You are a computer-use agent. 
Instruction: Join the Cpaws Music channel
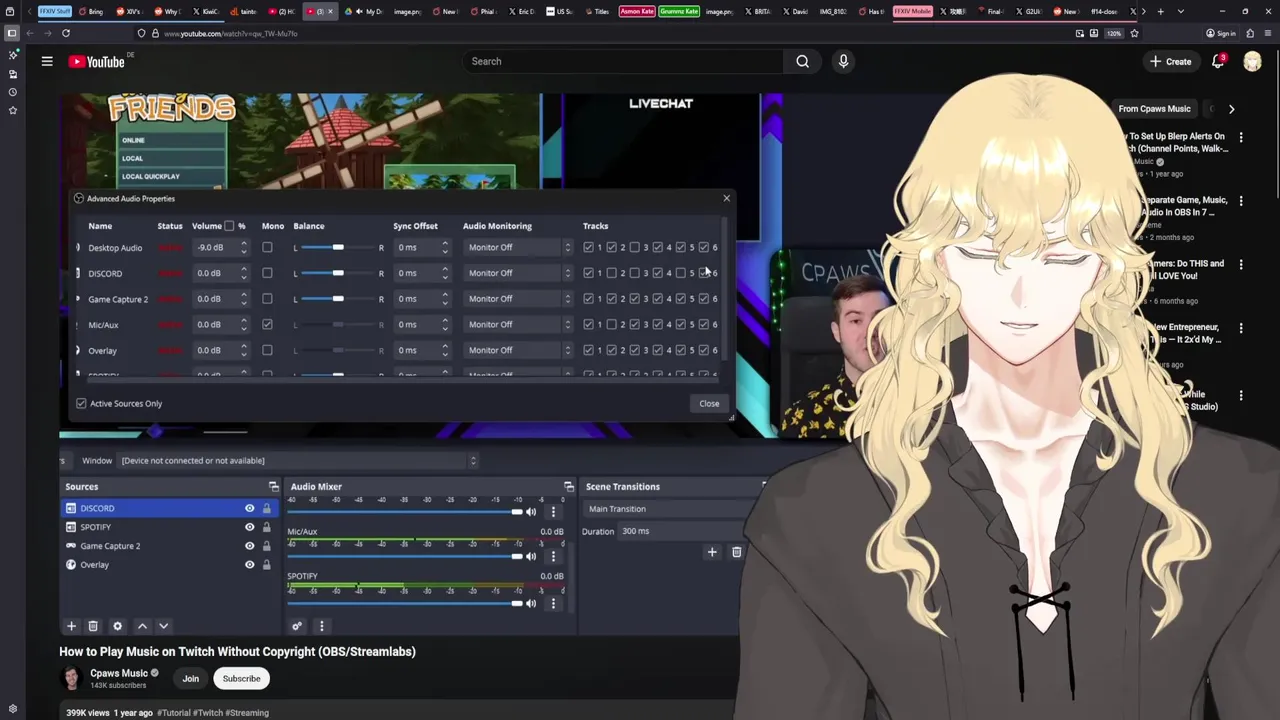(x=190, y=679)
